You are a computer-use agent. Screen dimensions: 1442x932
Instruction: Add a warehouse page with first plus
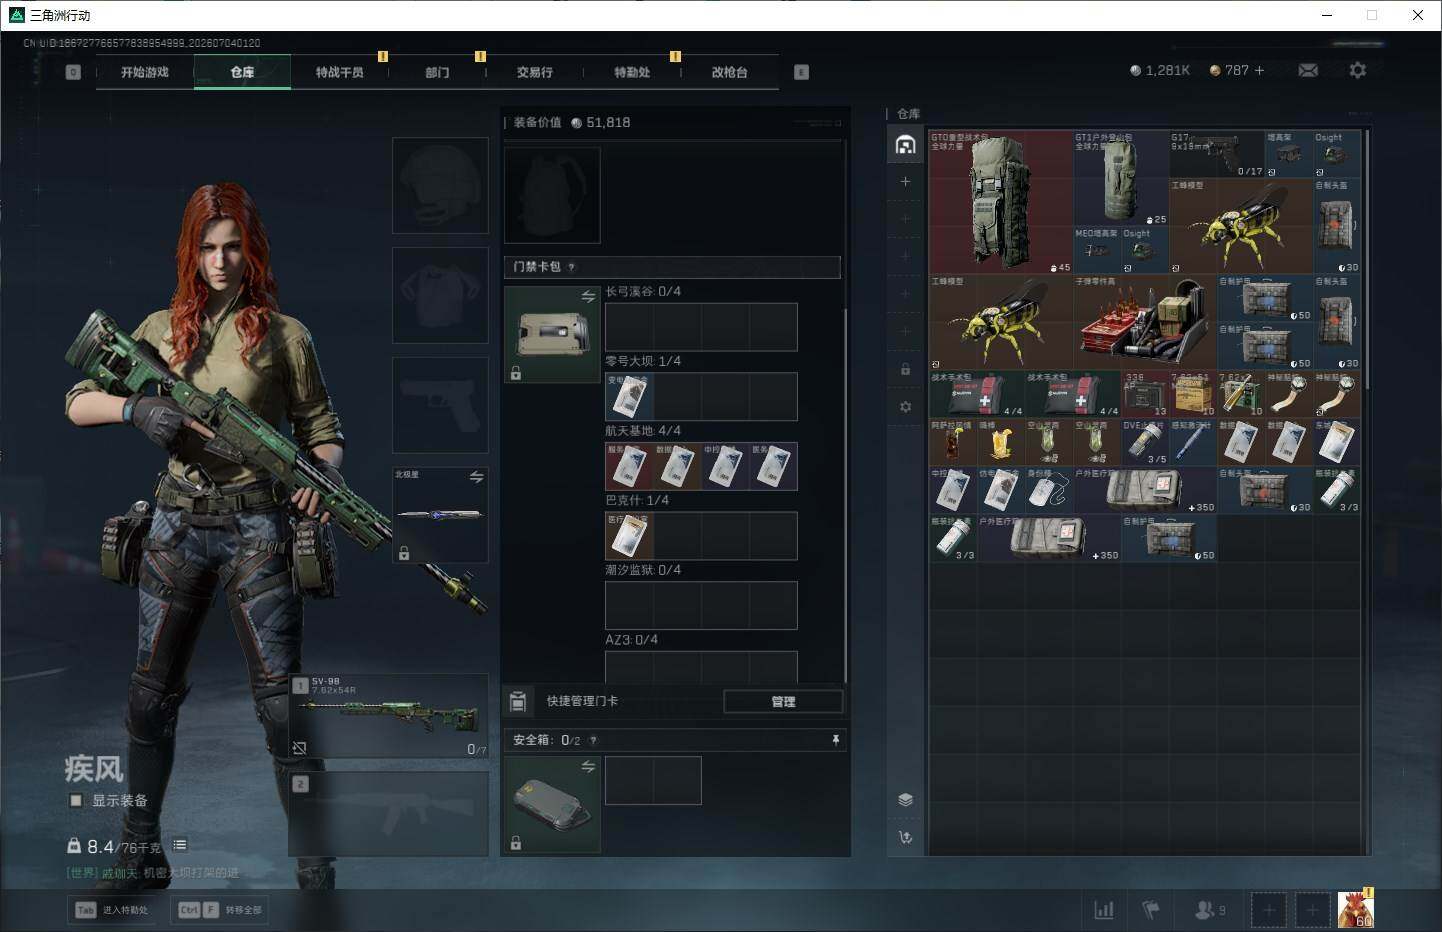pyautogui.click(x=905, y=181)
